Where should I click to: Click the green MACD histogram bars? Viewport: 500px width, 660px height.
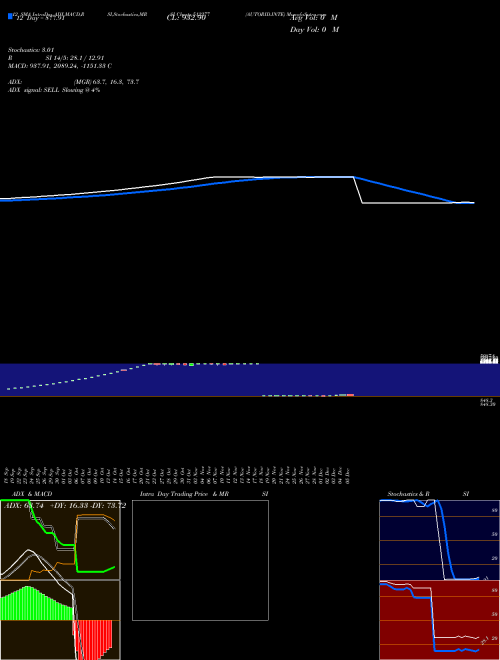point(36,603)
